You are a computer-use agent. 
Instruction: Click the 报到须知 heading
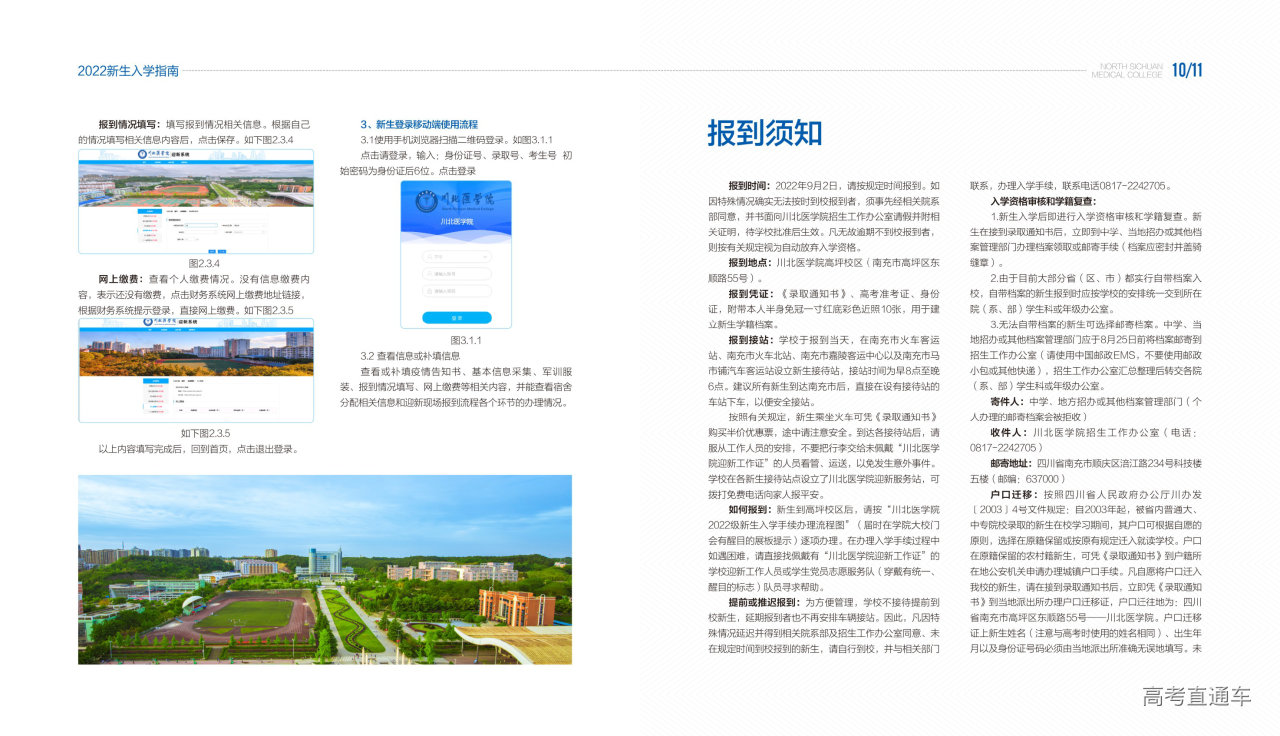(x=764, y=133)
